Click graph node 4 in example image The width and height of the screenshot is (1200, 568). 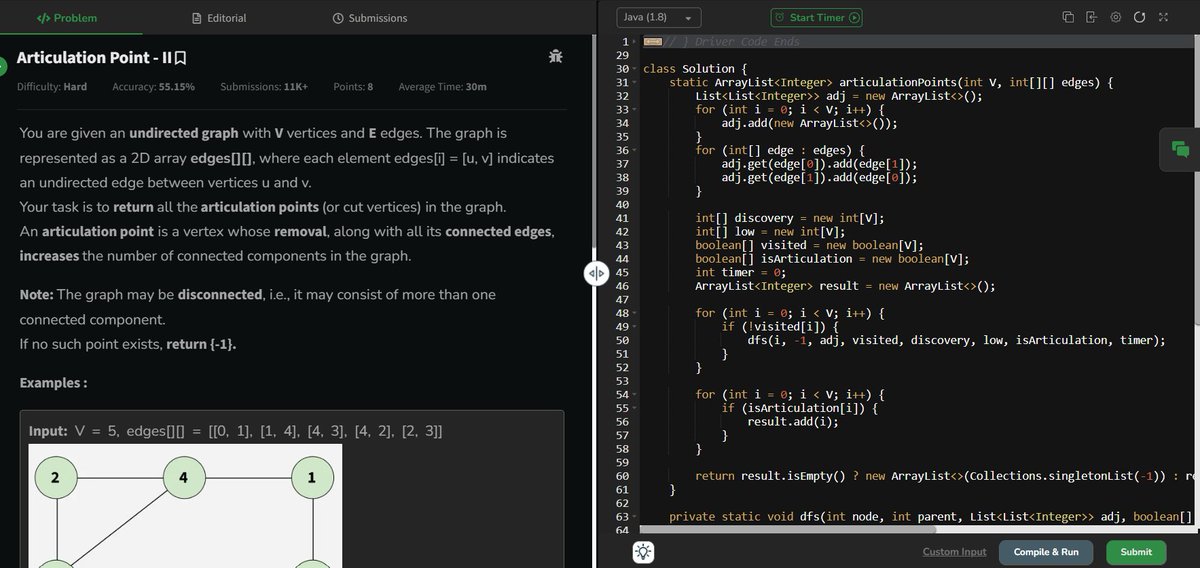point(184,478)
